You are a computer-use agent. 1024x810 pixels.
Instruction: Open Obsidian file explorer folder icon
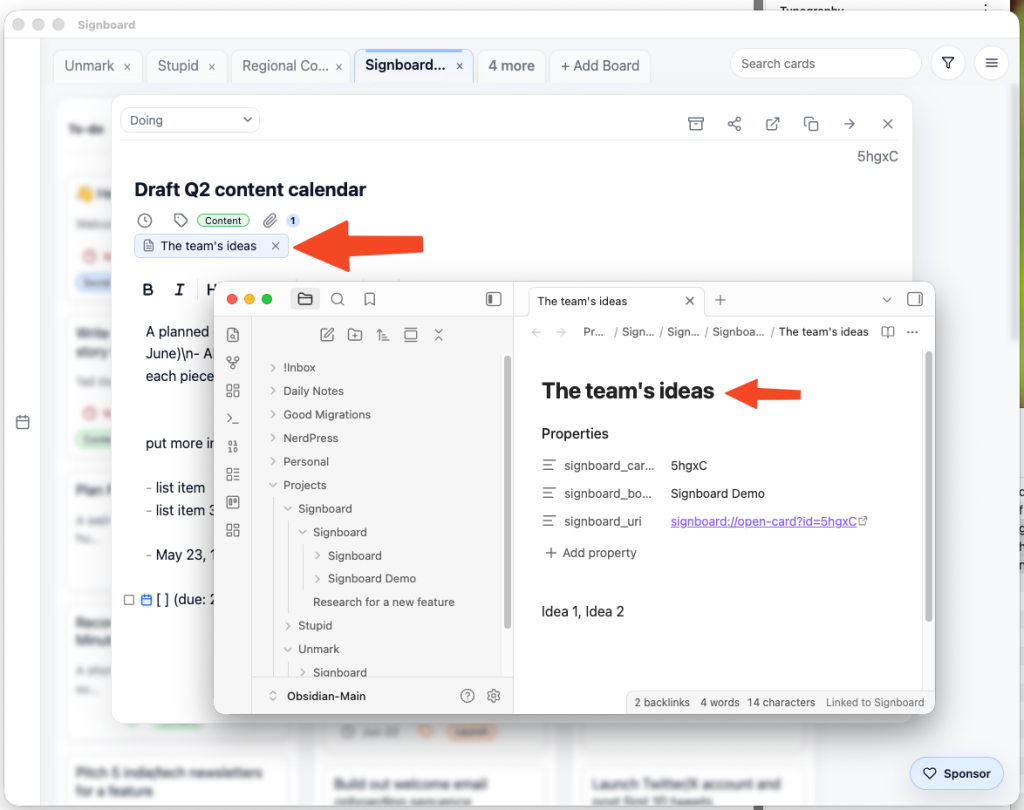[305, 299]
